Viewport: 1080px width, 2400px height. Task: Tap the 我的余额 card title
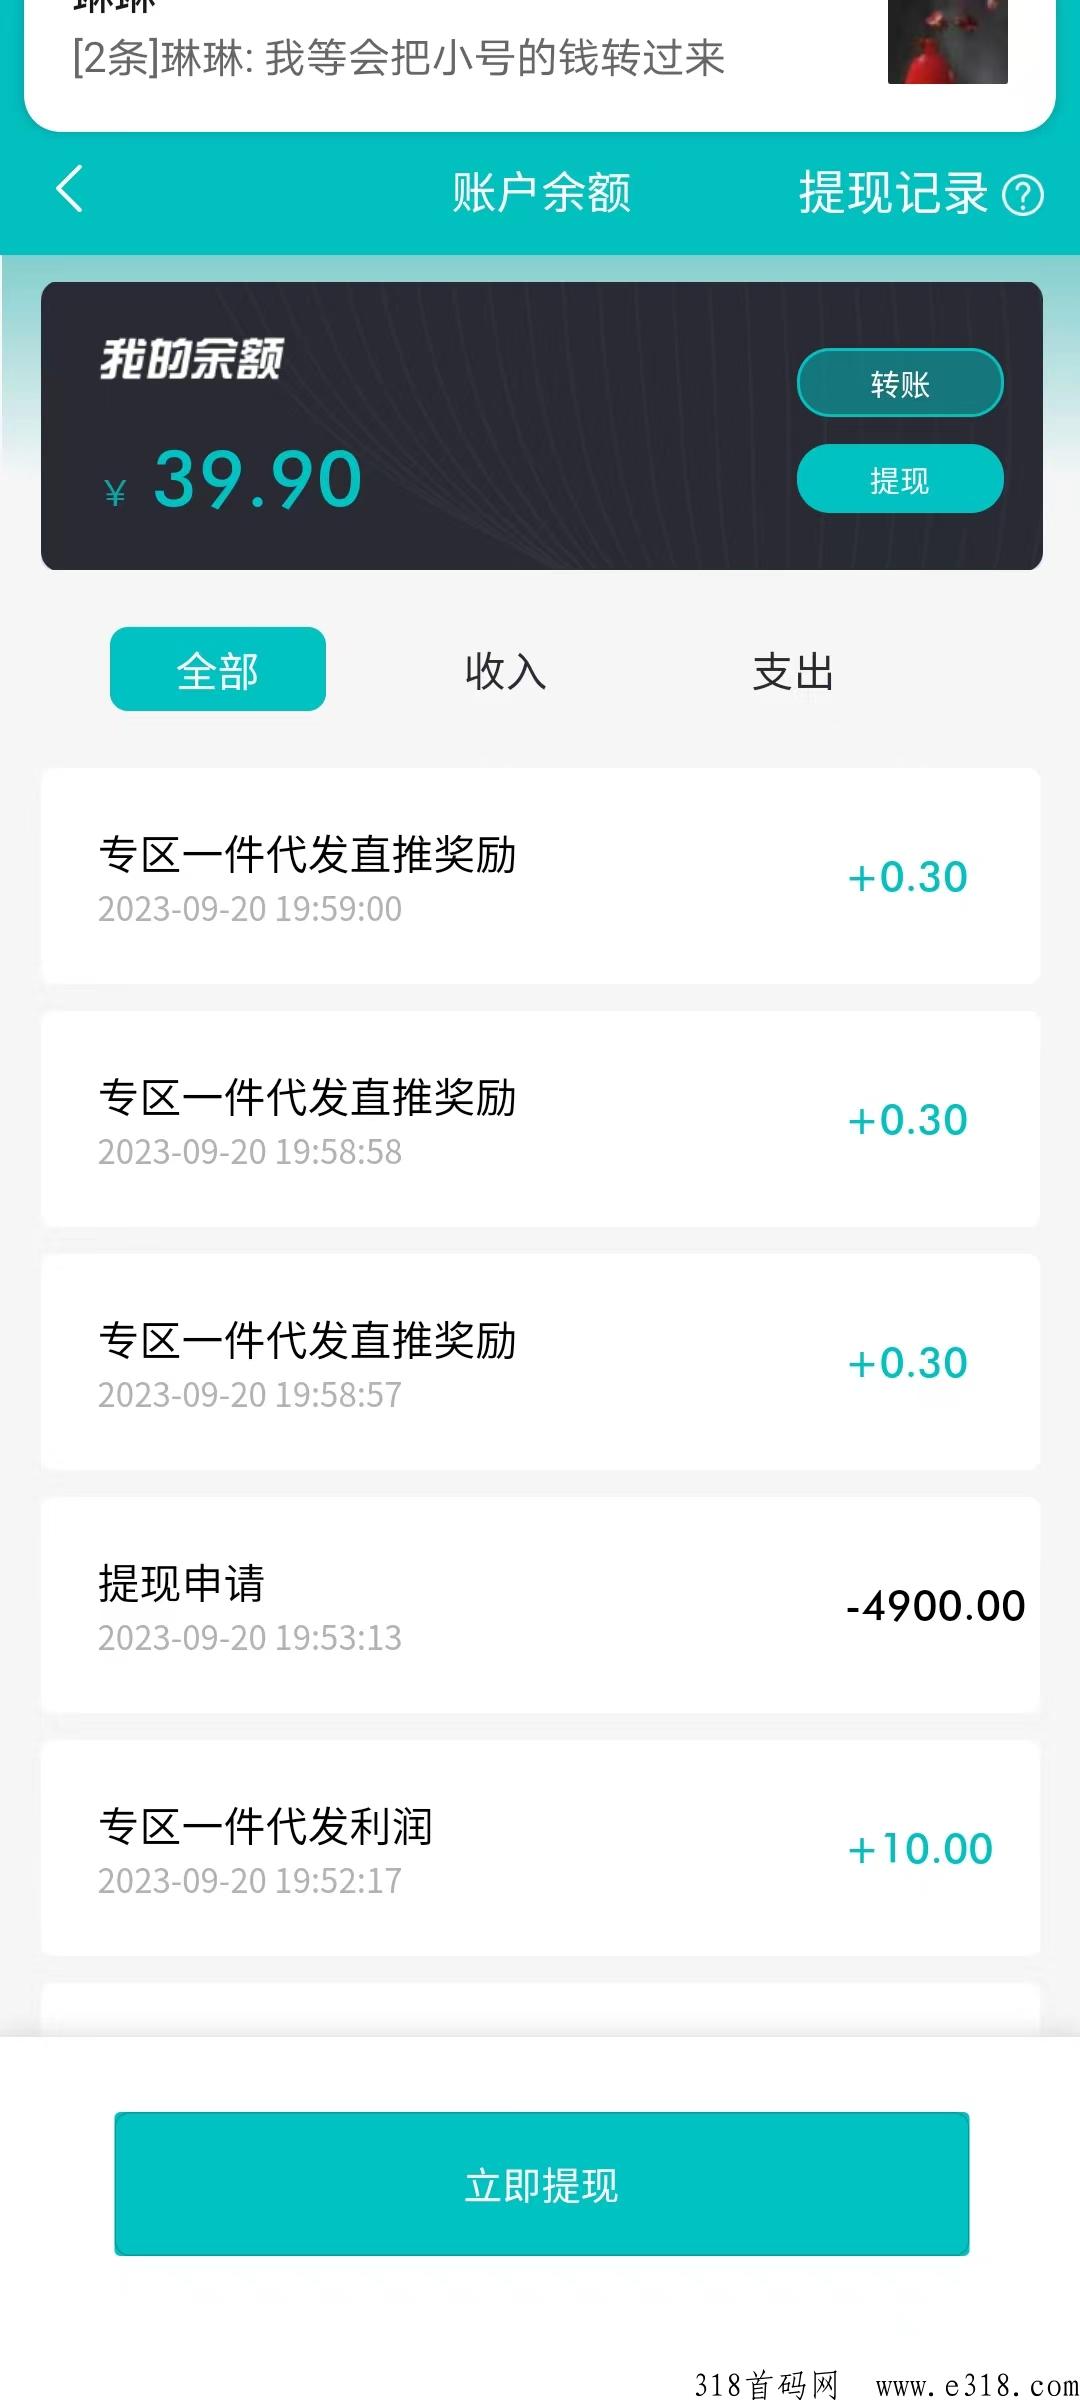point(191,359)
